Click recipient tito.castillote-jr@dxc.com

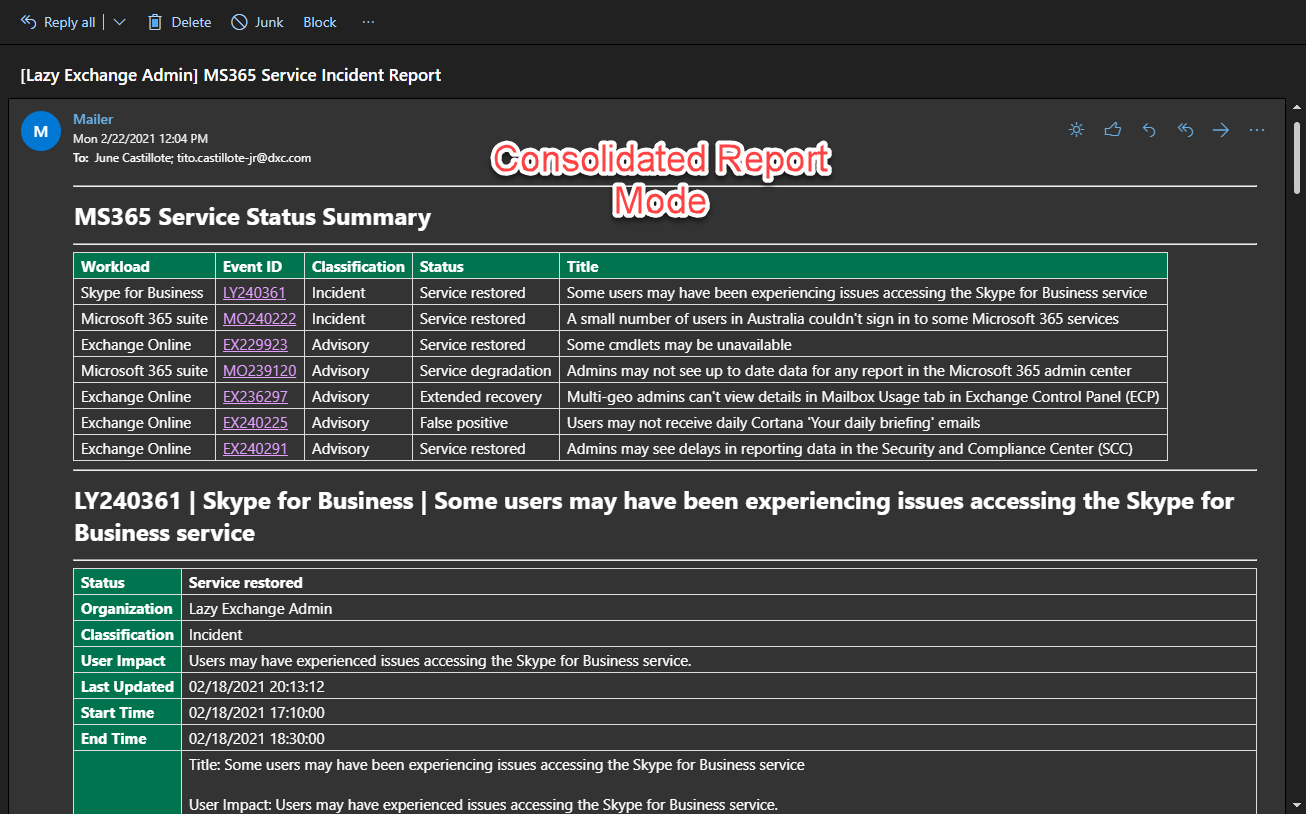(245, 158)
